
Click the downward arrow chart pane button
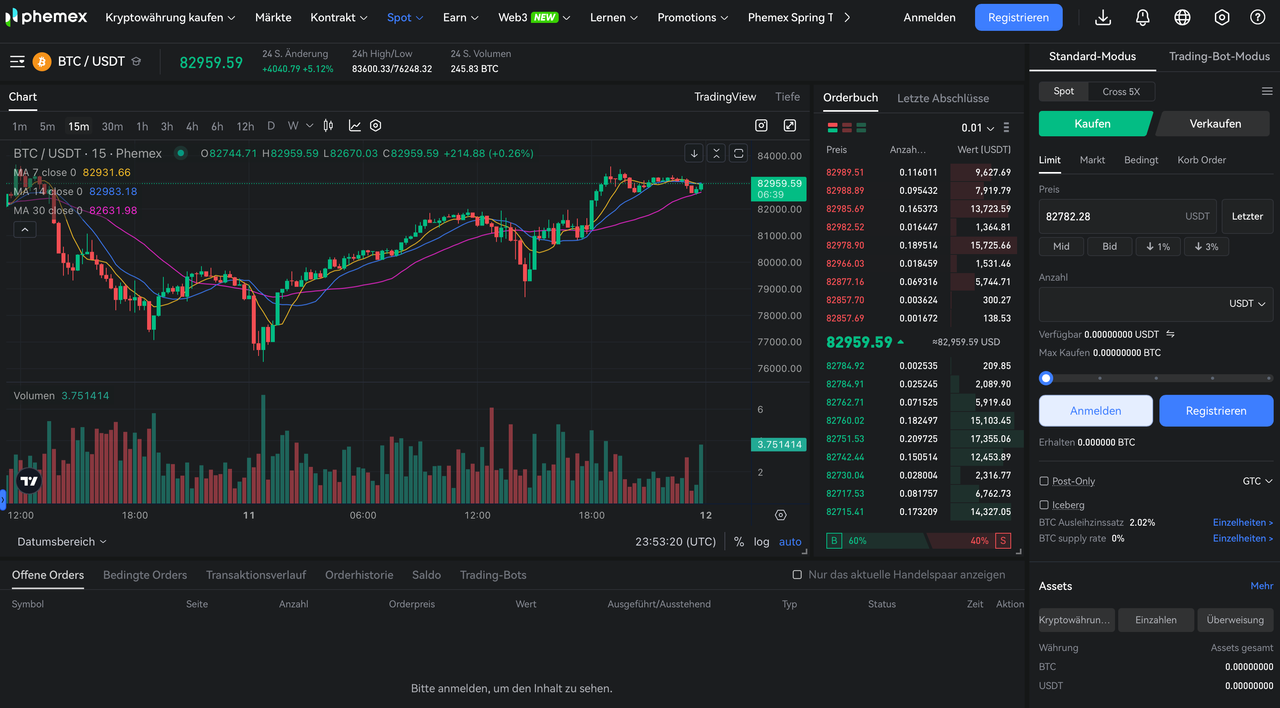(694, 153)
